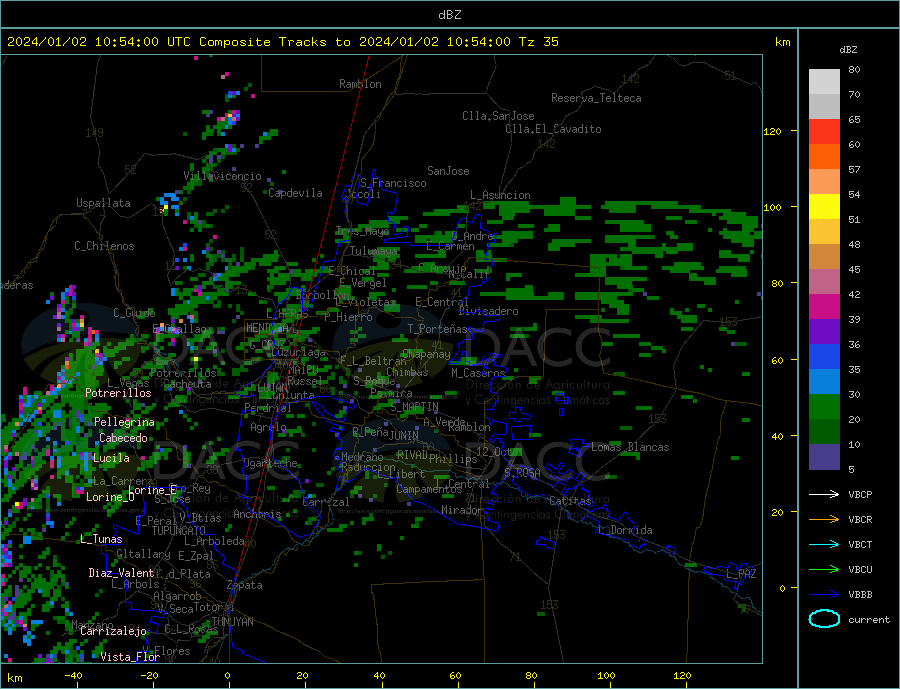Pick the gold swatch between 51 and 48 dBZ
This screenshot has height=689, width=900.
824,231
